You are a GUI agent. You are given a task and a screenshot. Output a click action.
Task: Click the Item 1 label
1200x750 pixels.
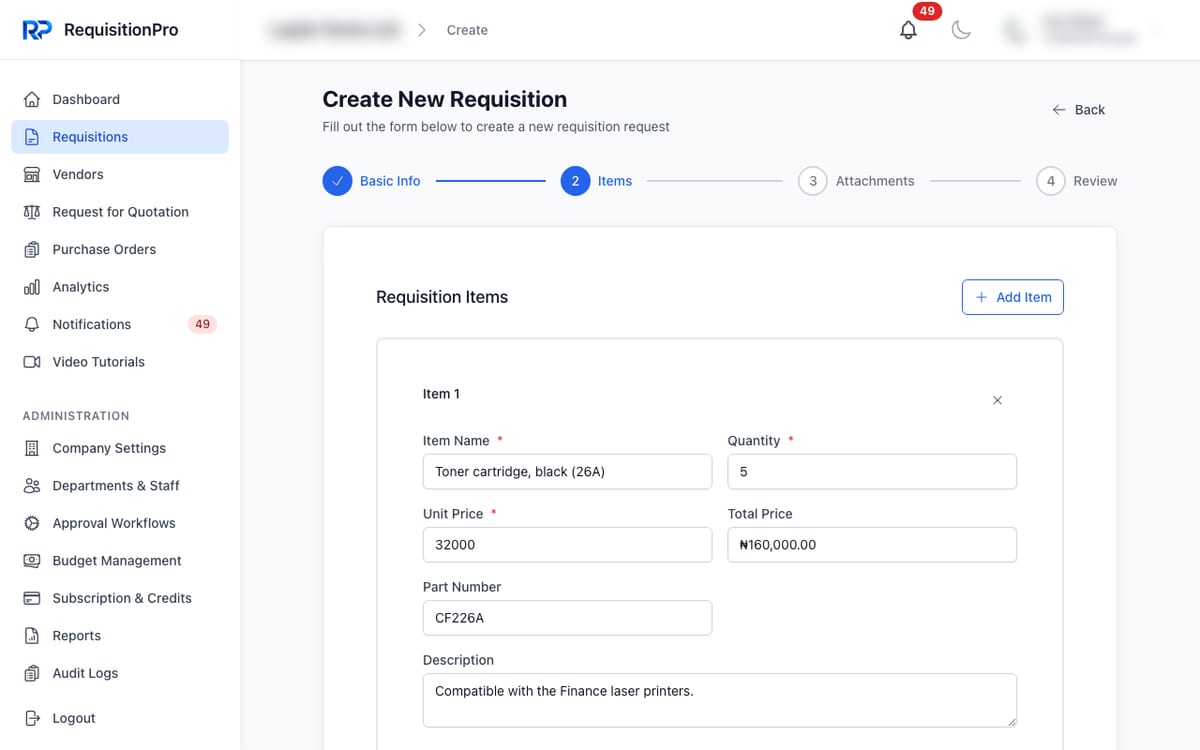441,394
